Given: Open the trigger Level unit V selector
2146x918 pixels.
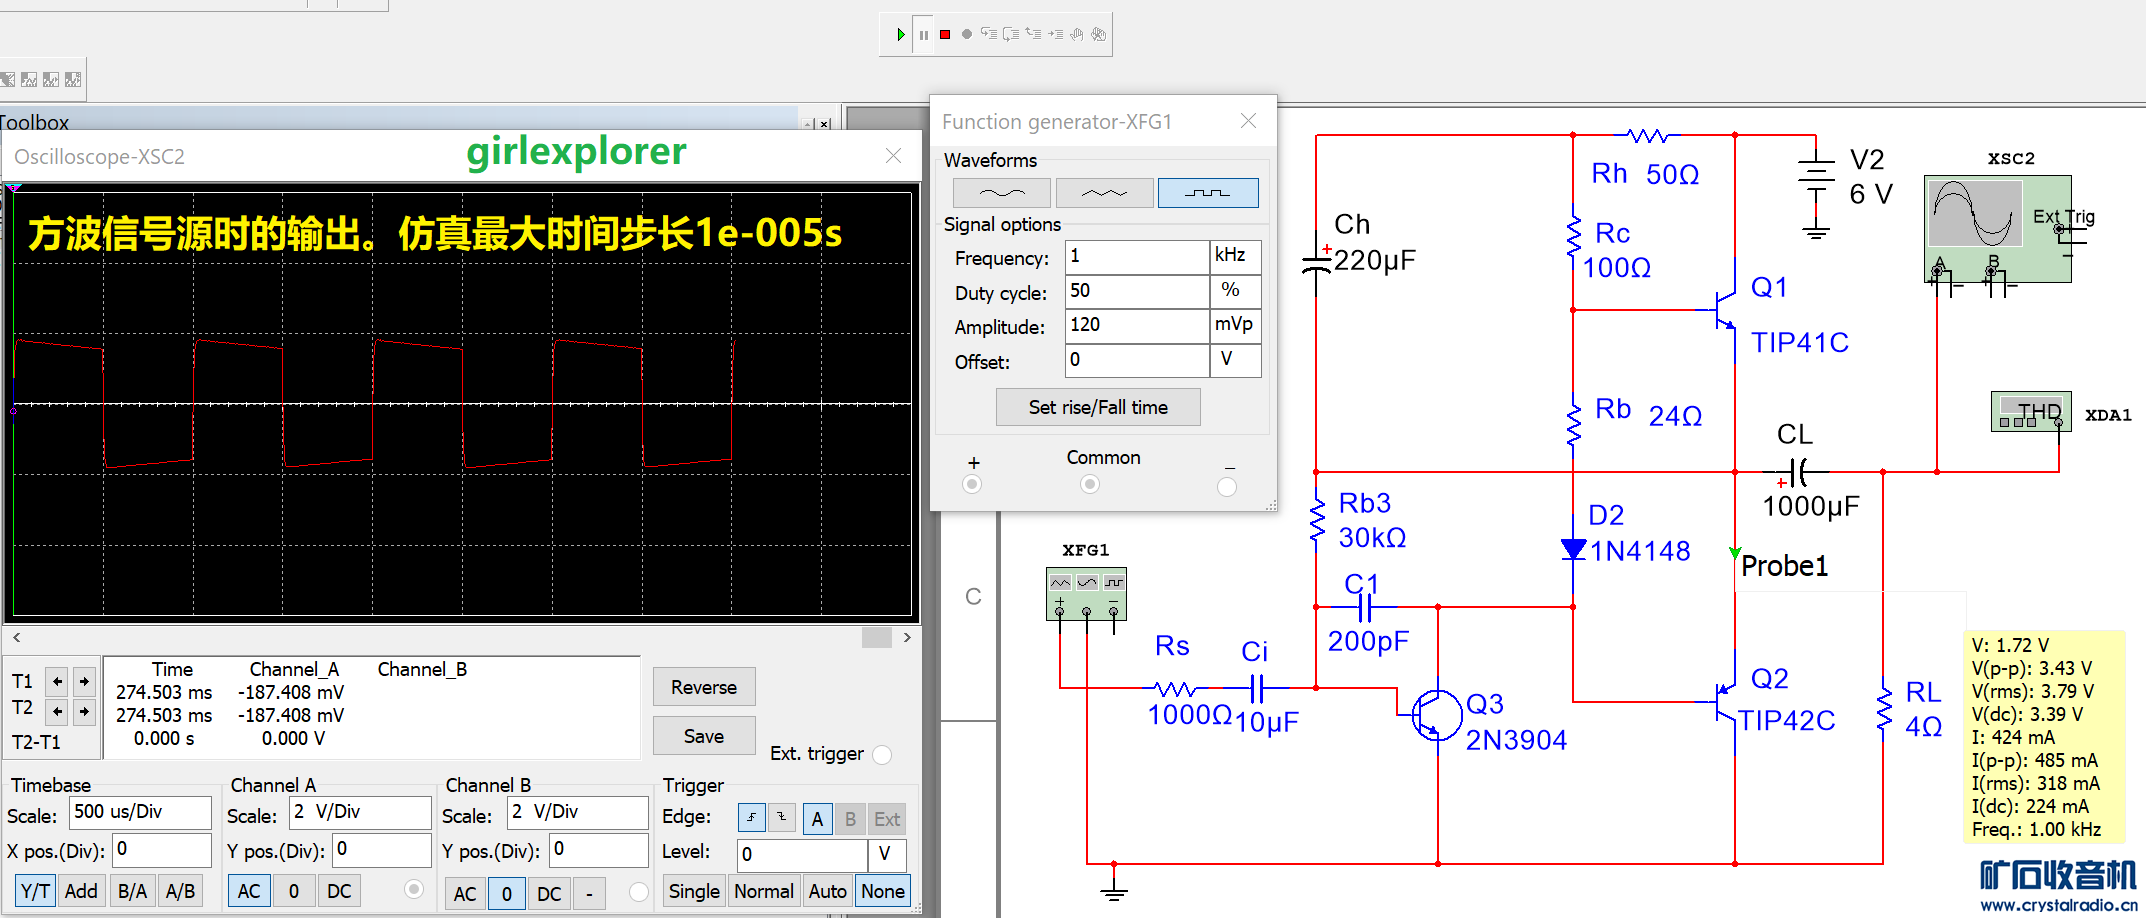Looking at the screenshot, I should (886, 854).
